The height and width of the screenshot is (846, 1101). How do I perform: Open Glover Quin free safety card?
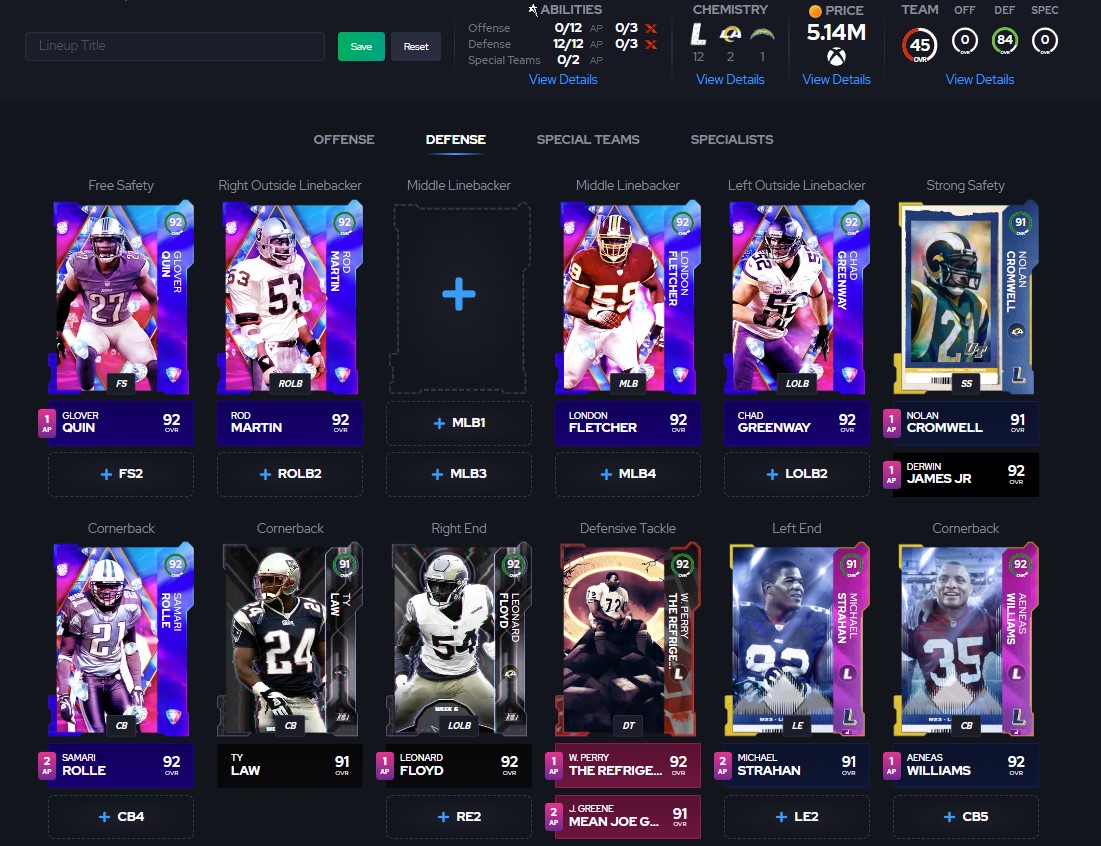click(x=121, y=297)
